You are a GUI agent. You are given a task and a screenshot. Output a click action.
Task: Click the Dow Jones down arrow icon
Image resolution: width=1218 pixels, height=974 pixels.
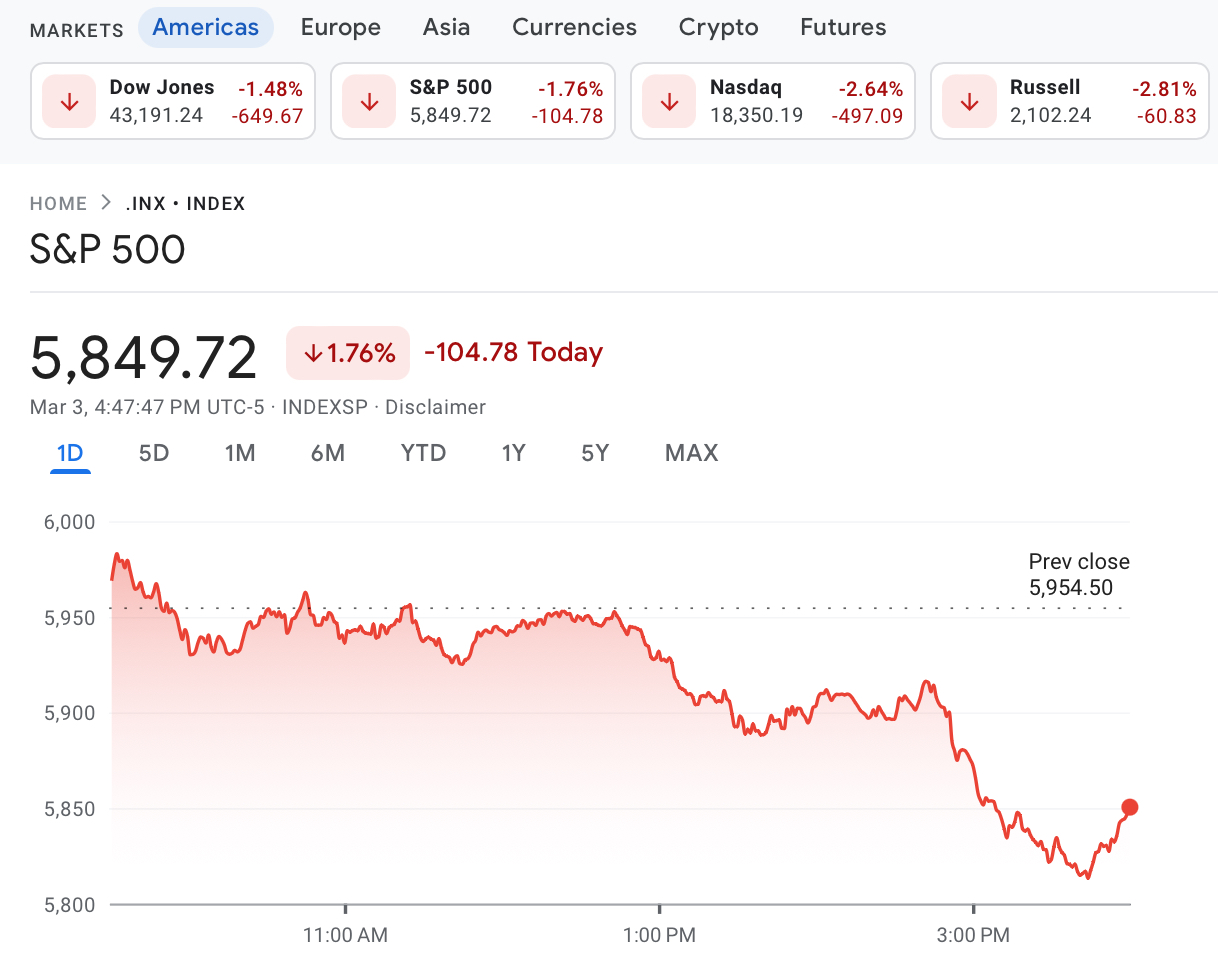70,102
